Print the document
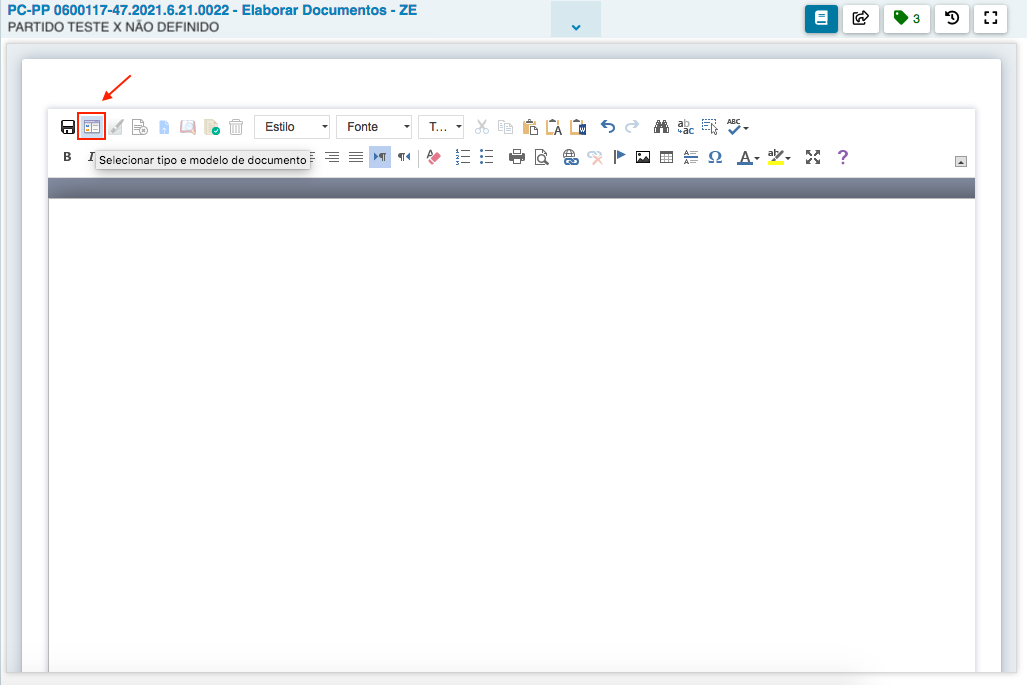 [517, 157]
